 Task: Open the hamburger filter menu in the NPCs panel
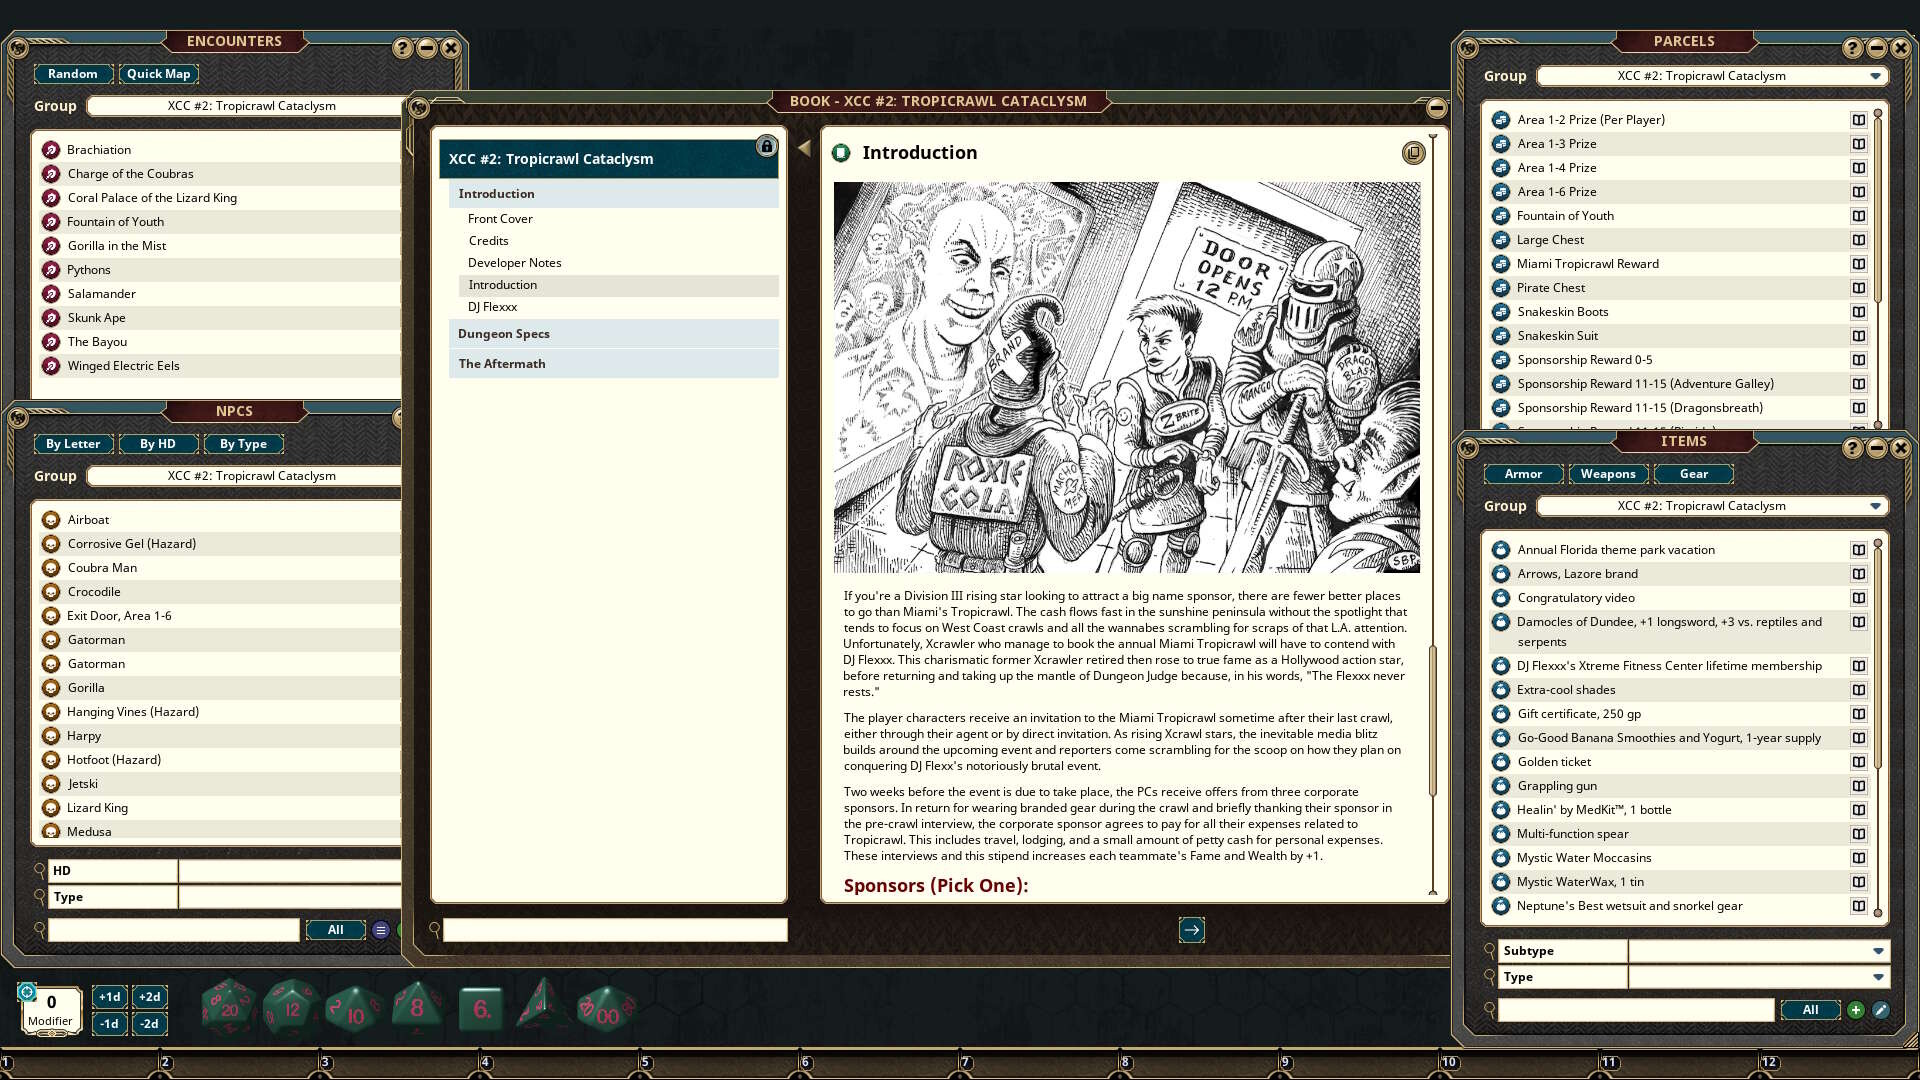[380, 929]
